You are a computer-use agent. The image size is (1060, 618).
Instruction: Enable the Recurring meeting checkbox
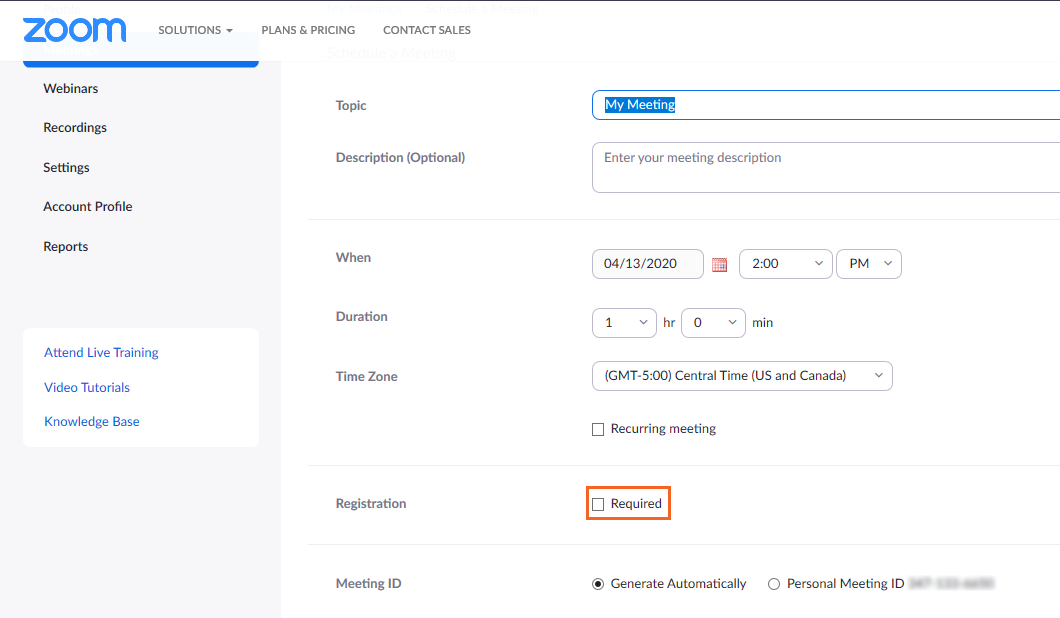pos(597,428)
